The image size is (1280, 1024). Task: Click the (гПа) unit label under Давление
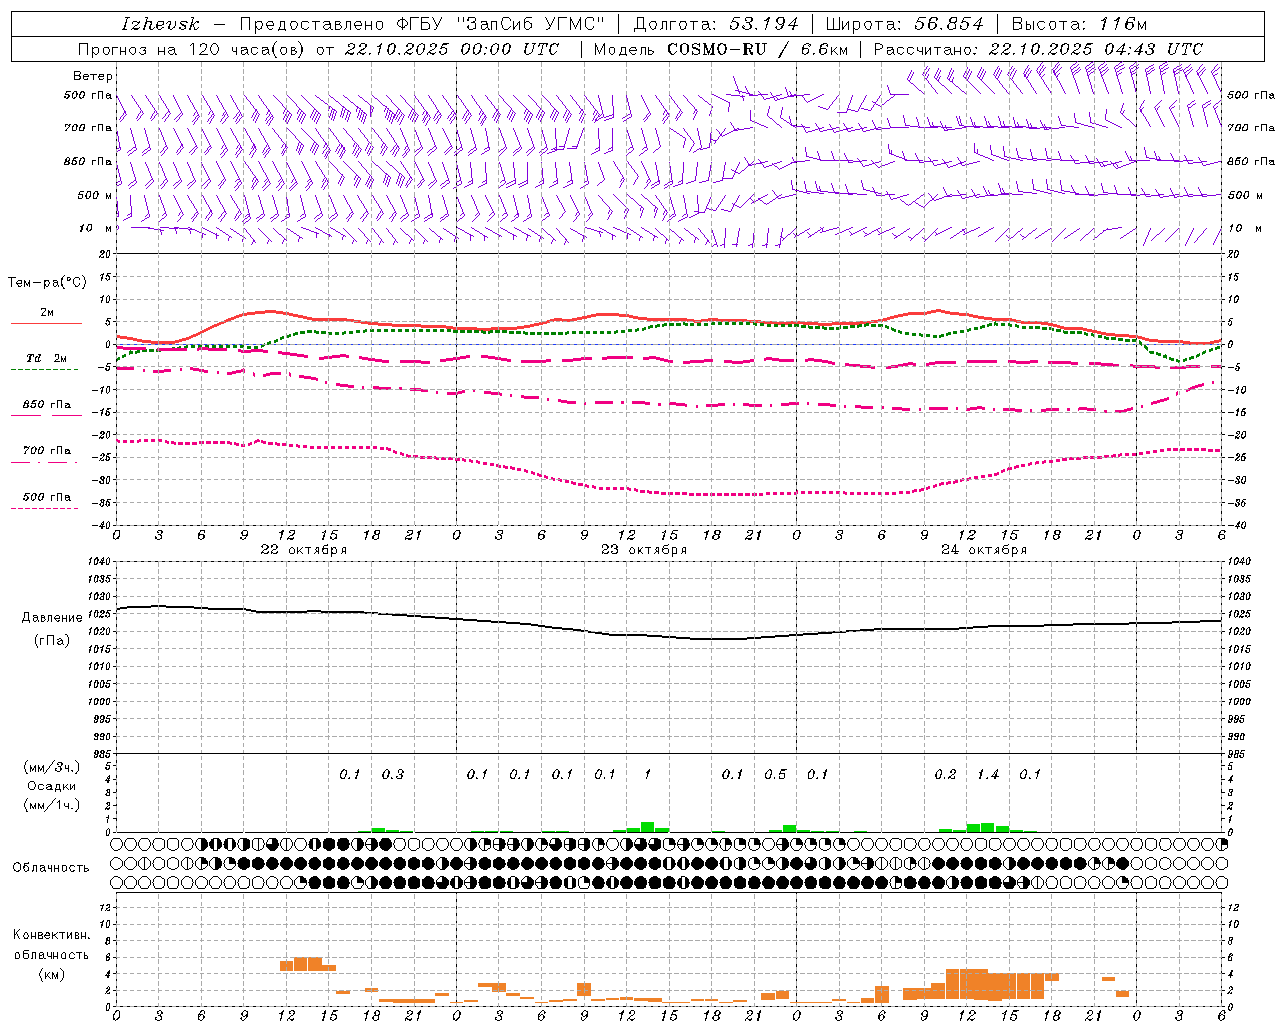tap(52, 641)
